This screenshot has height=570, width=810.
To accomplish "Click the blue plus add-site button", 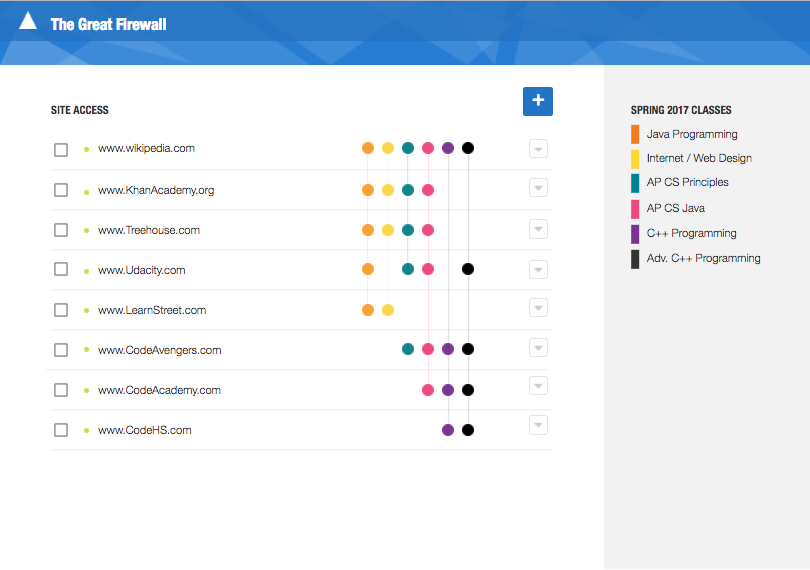I will click(x=538, y=101).
